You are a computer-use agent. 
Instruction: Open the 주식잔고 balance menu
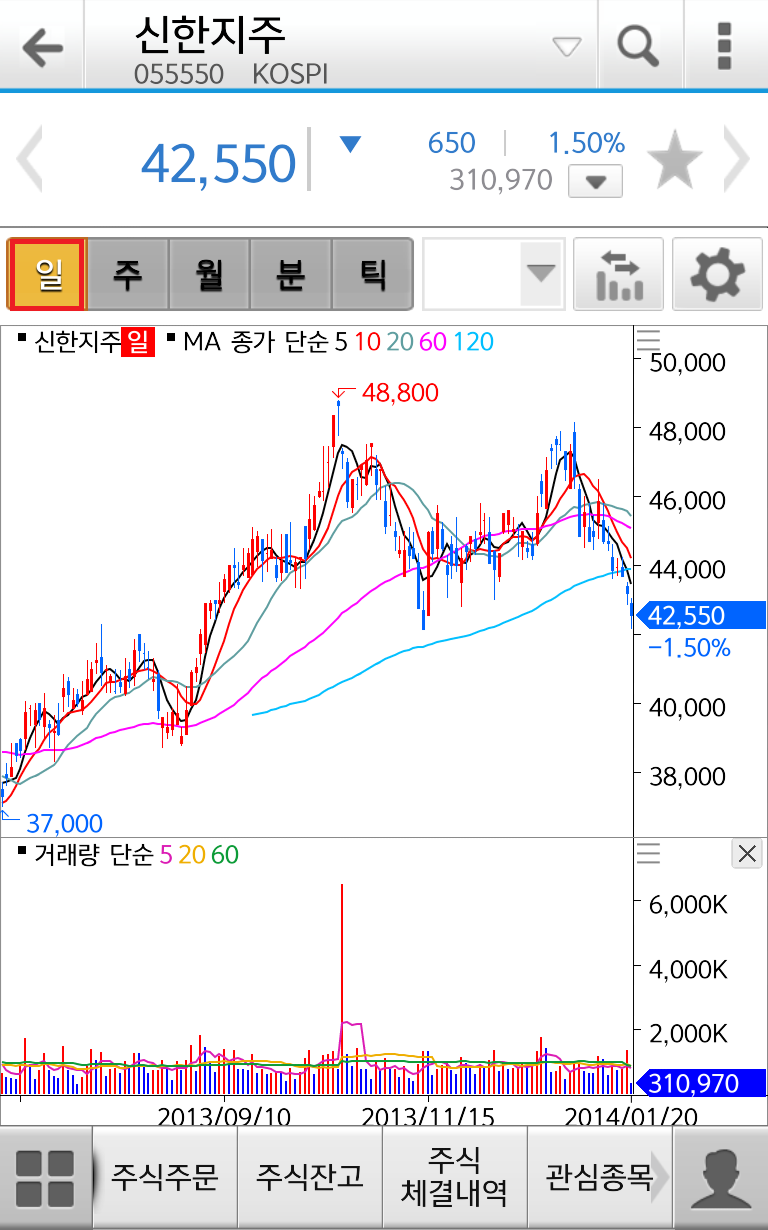(x=310, y=1177)
